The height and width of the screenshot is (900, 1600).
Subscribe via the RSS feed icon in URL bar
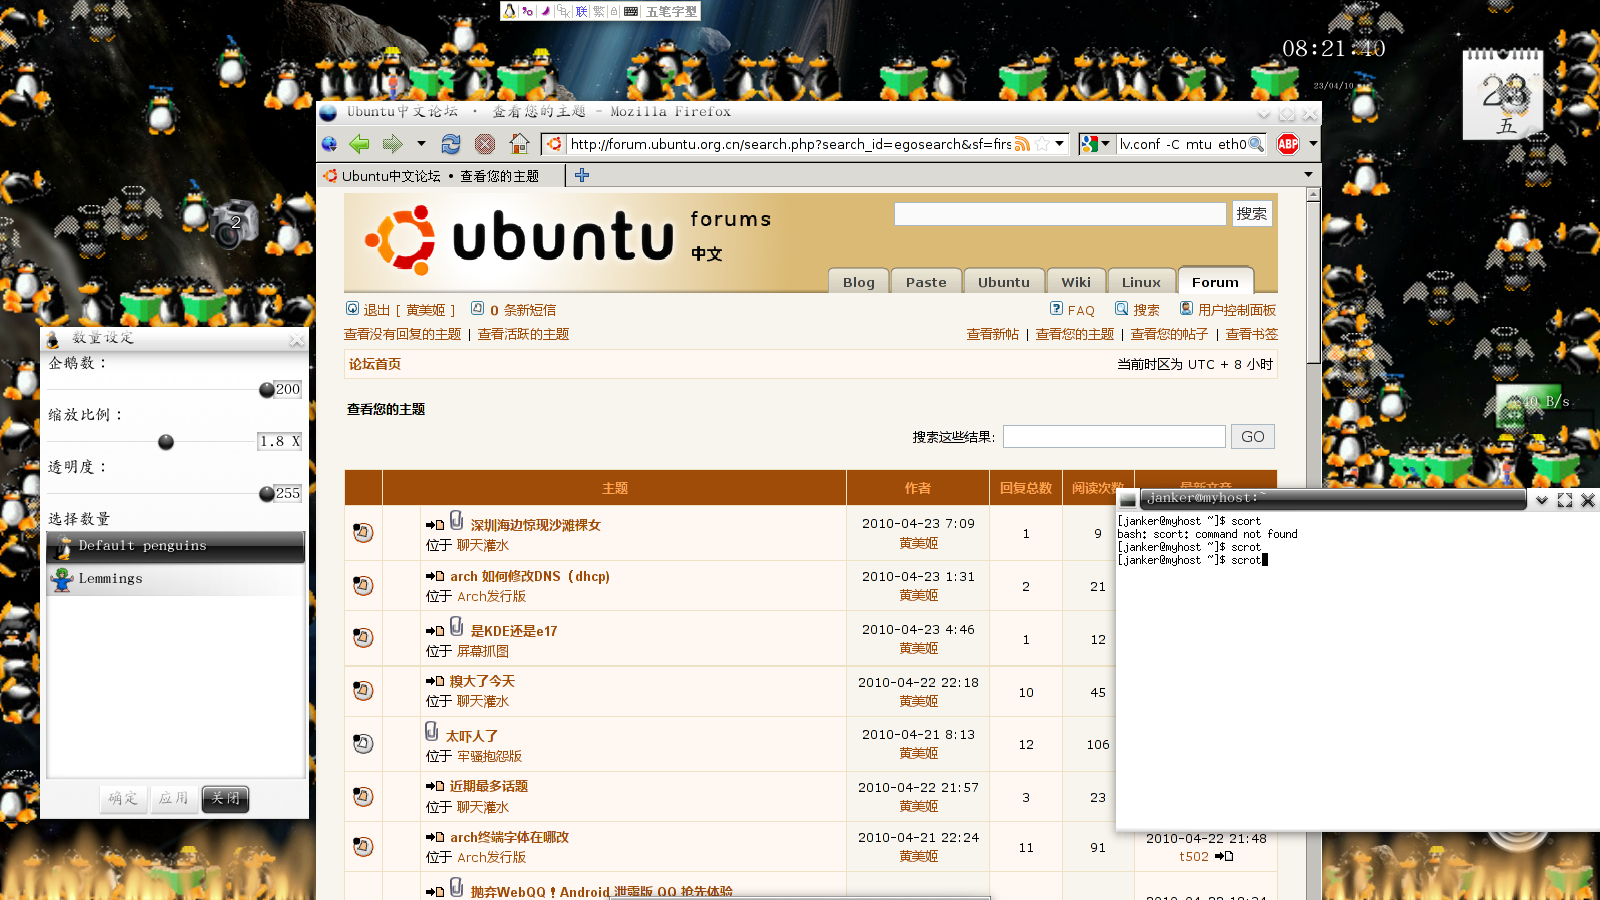1022,144
